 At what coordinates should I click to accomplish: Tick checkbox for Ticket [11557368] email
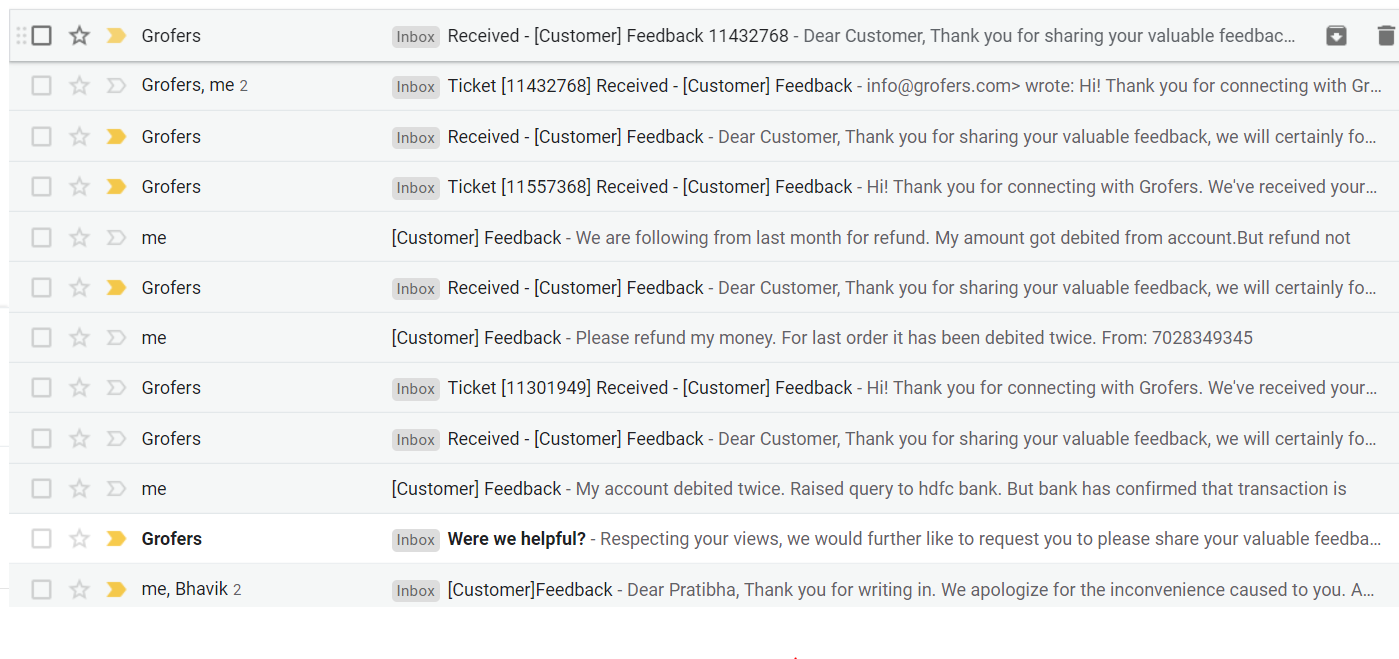41,187
